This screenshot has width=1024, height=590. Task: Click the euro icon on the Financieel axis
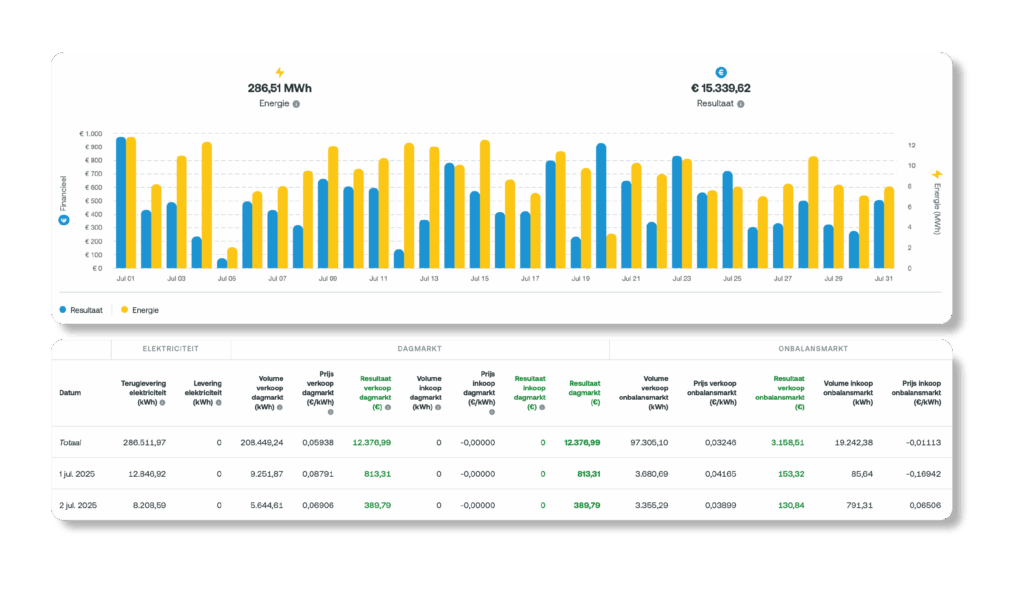point(64,219)
